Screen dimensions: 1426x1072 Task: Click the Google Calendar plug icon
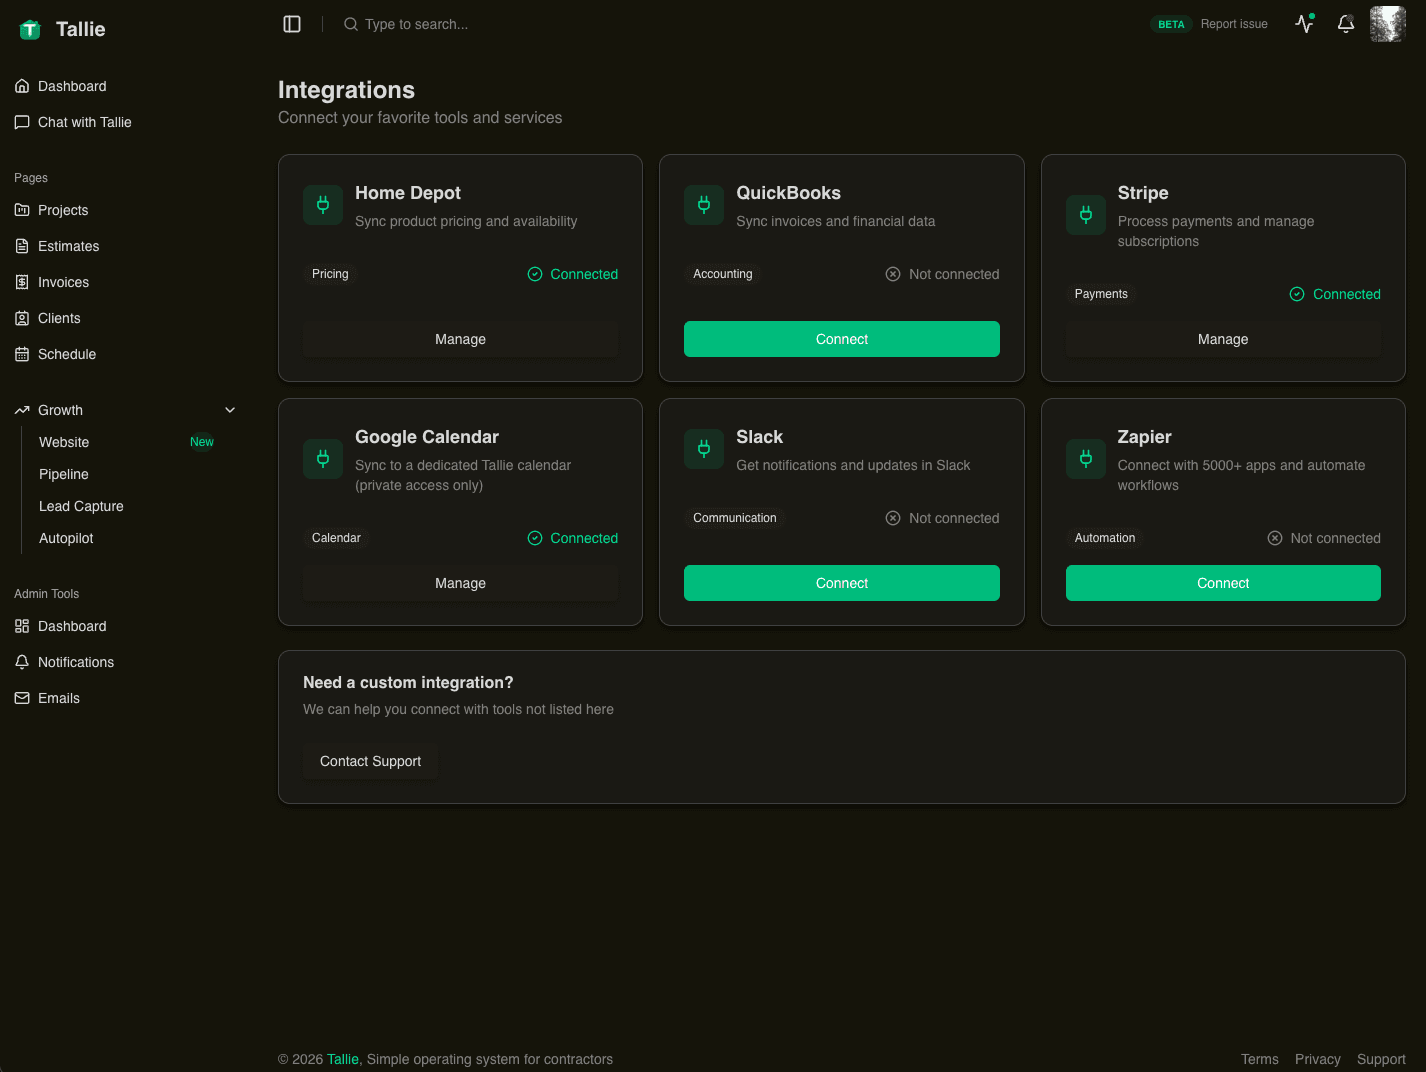pyautogui.click(x=323, y=459)
